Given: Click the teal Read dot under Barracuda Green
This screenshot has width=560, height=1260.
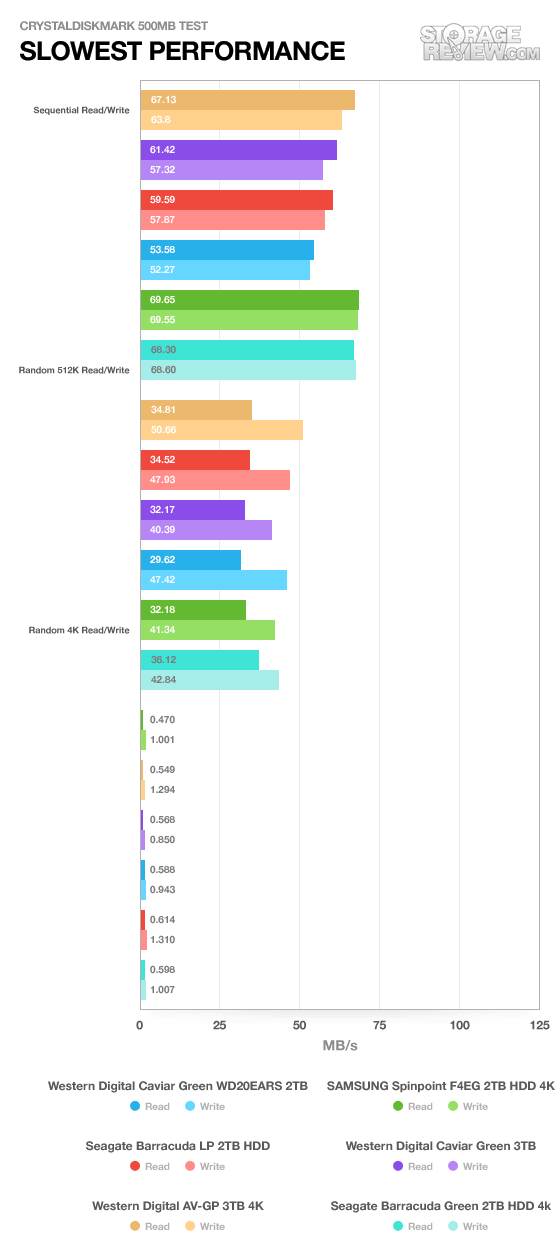Looking at the screenshot, I should click(399, 1226).
